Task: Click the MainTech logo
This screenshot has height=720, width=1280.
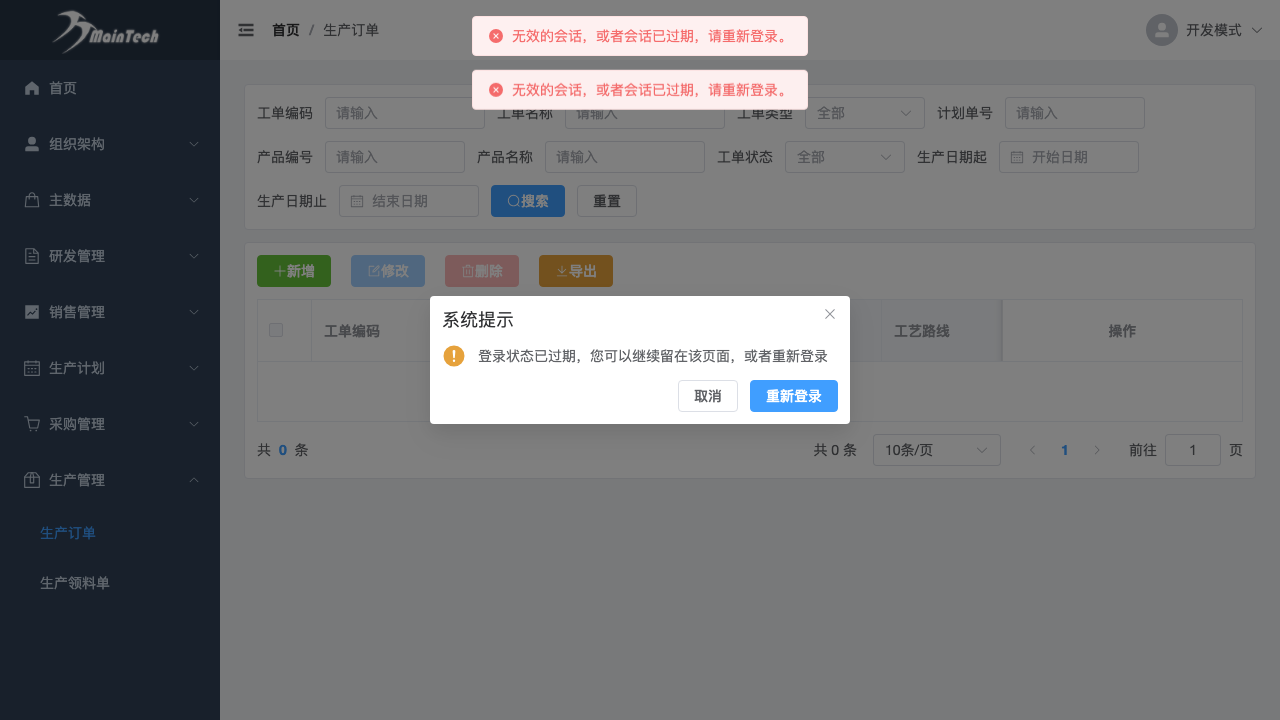Action: tap(106, 32)
